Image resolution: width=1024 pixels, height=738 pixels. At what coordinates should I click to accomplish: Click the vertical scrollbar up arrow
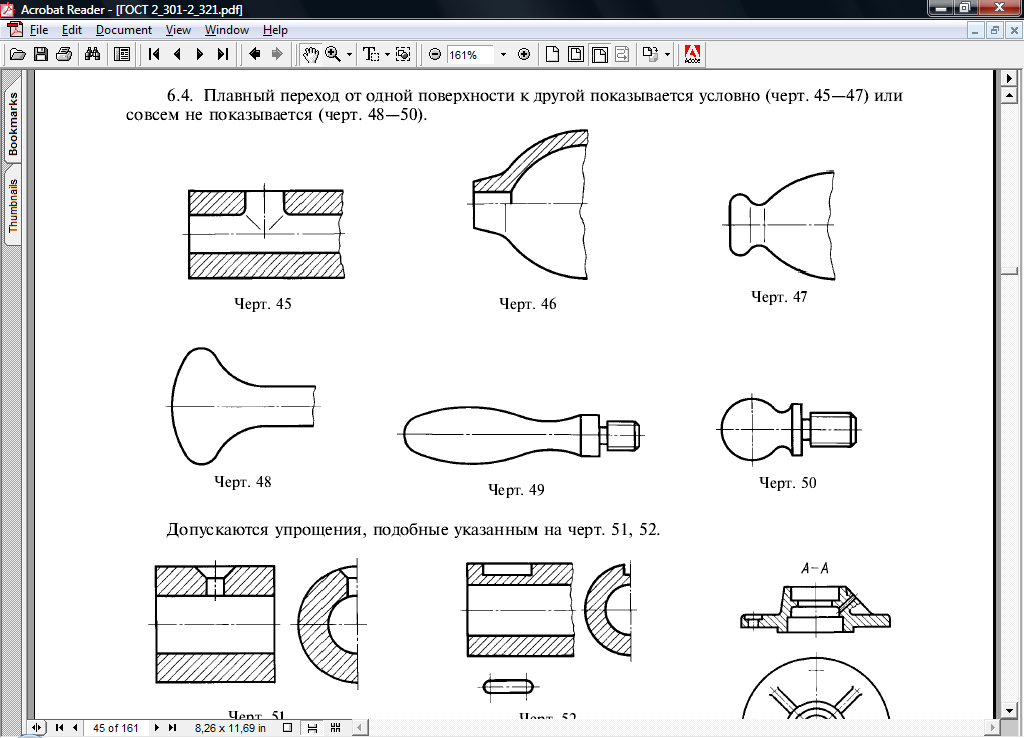click(x=1010, y=95)
